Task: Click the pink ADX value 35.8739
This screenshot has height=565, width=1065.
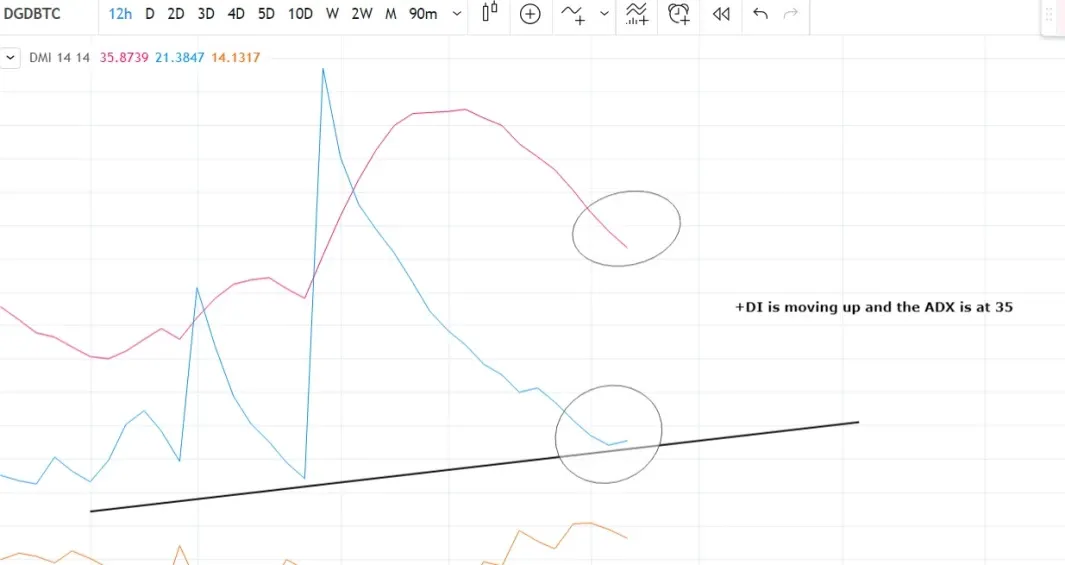Action: [x=124, y=58]
